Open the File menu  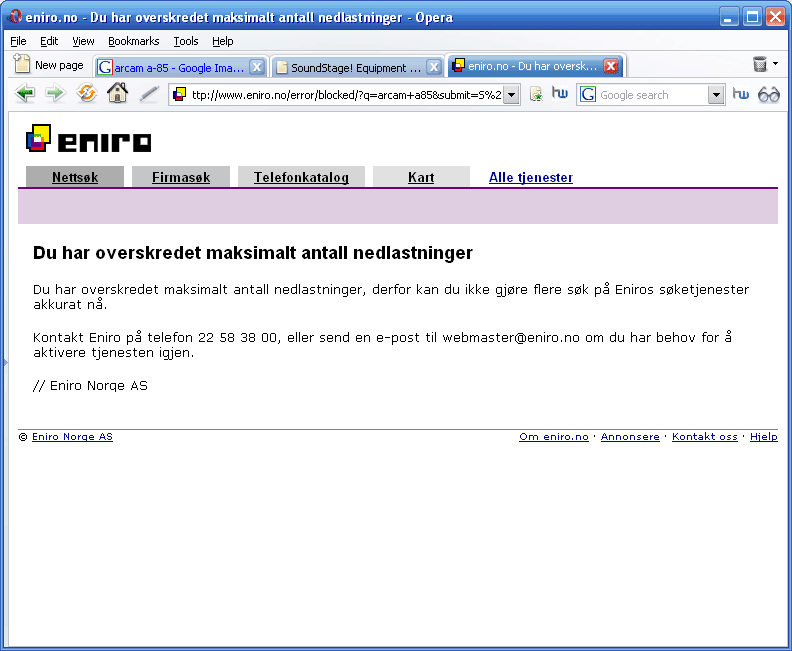(18, 41)
